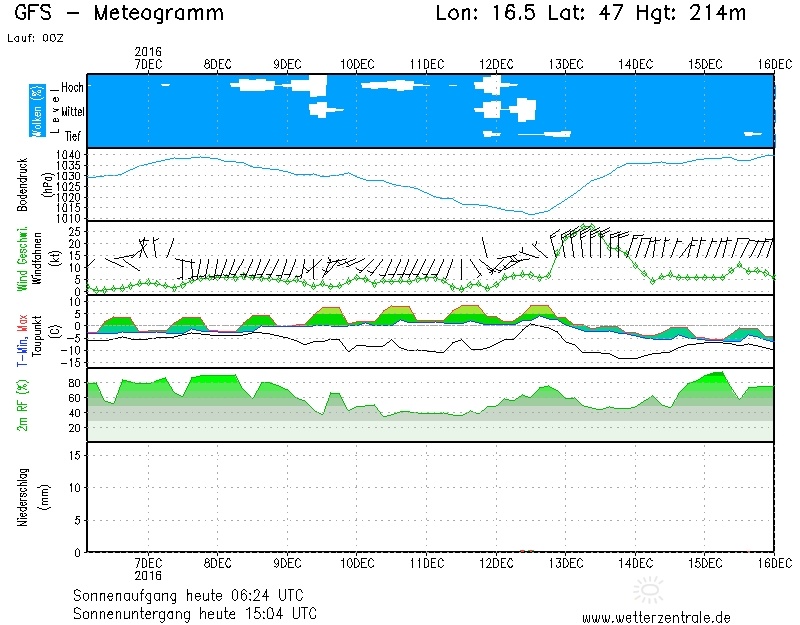Click the '(mm)' precipitation unit label
The image size is (800, 625).
(x=45, y=497)
